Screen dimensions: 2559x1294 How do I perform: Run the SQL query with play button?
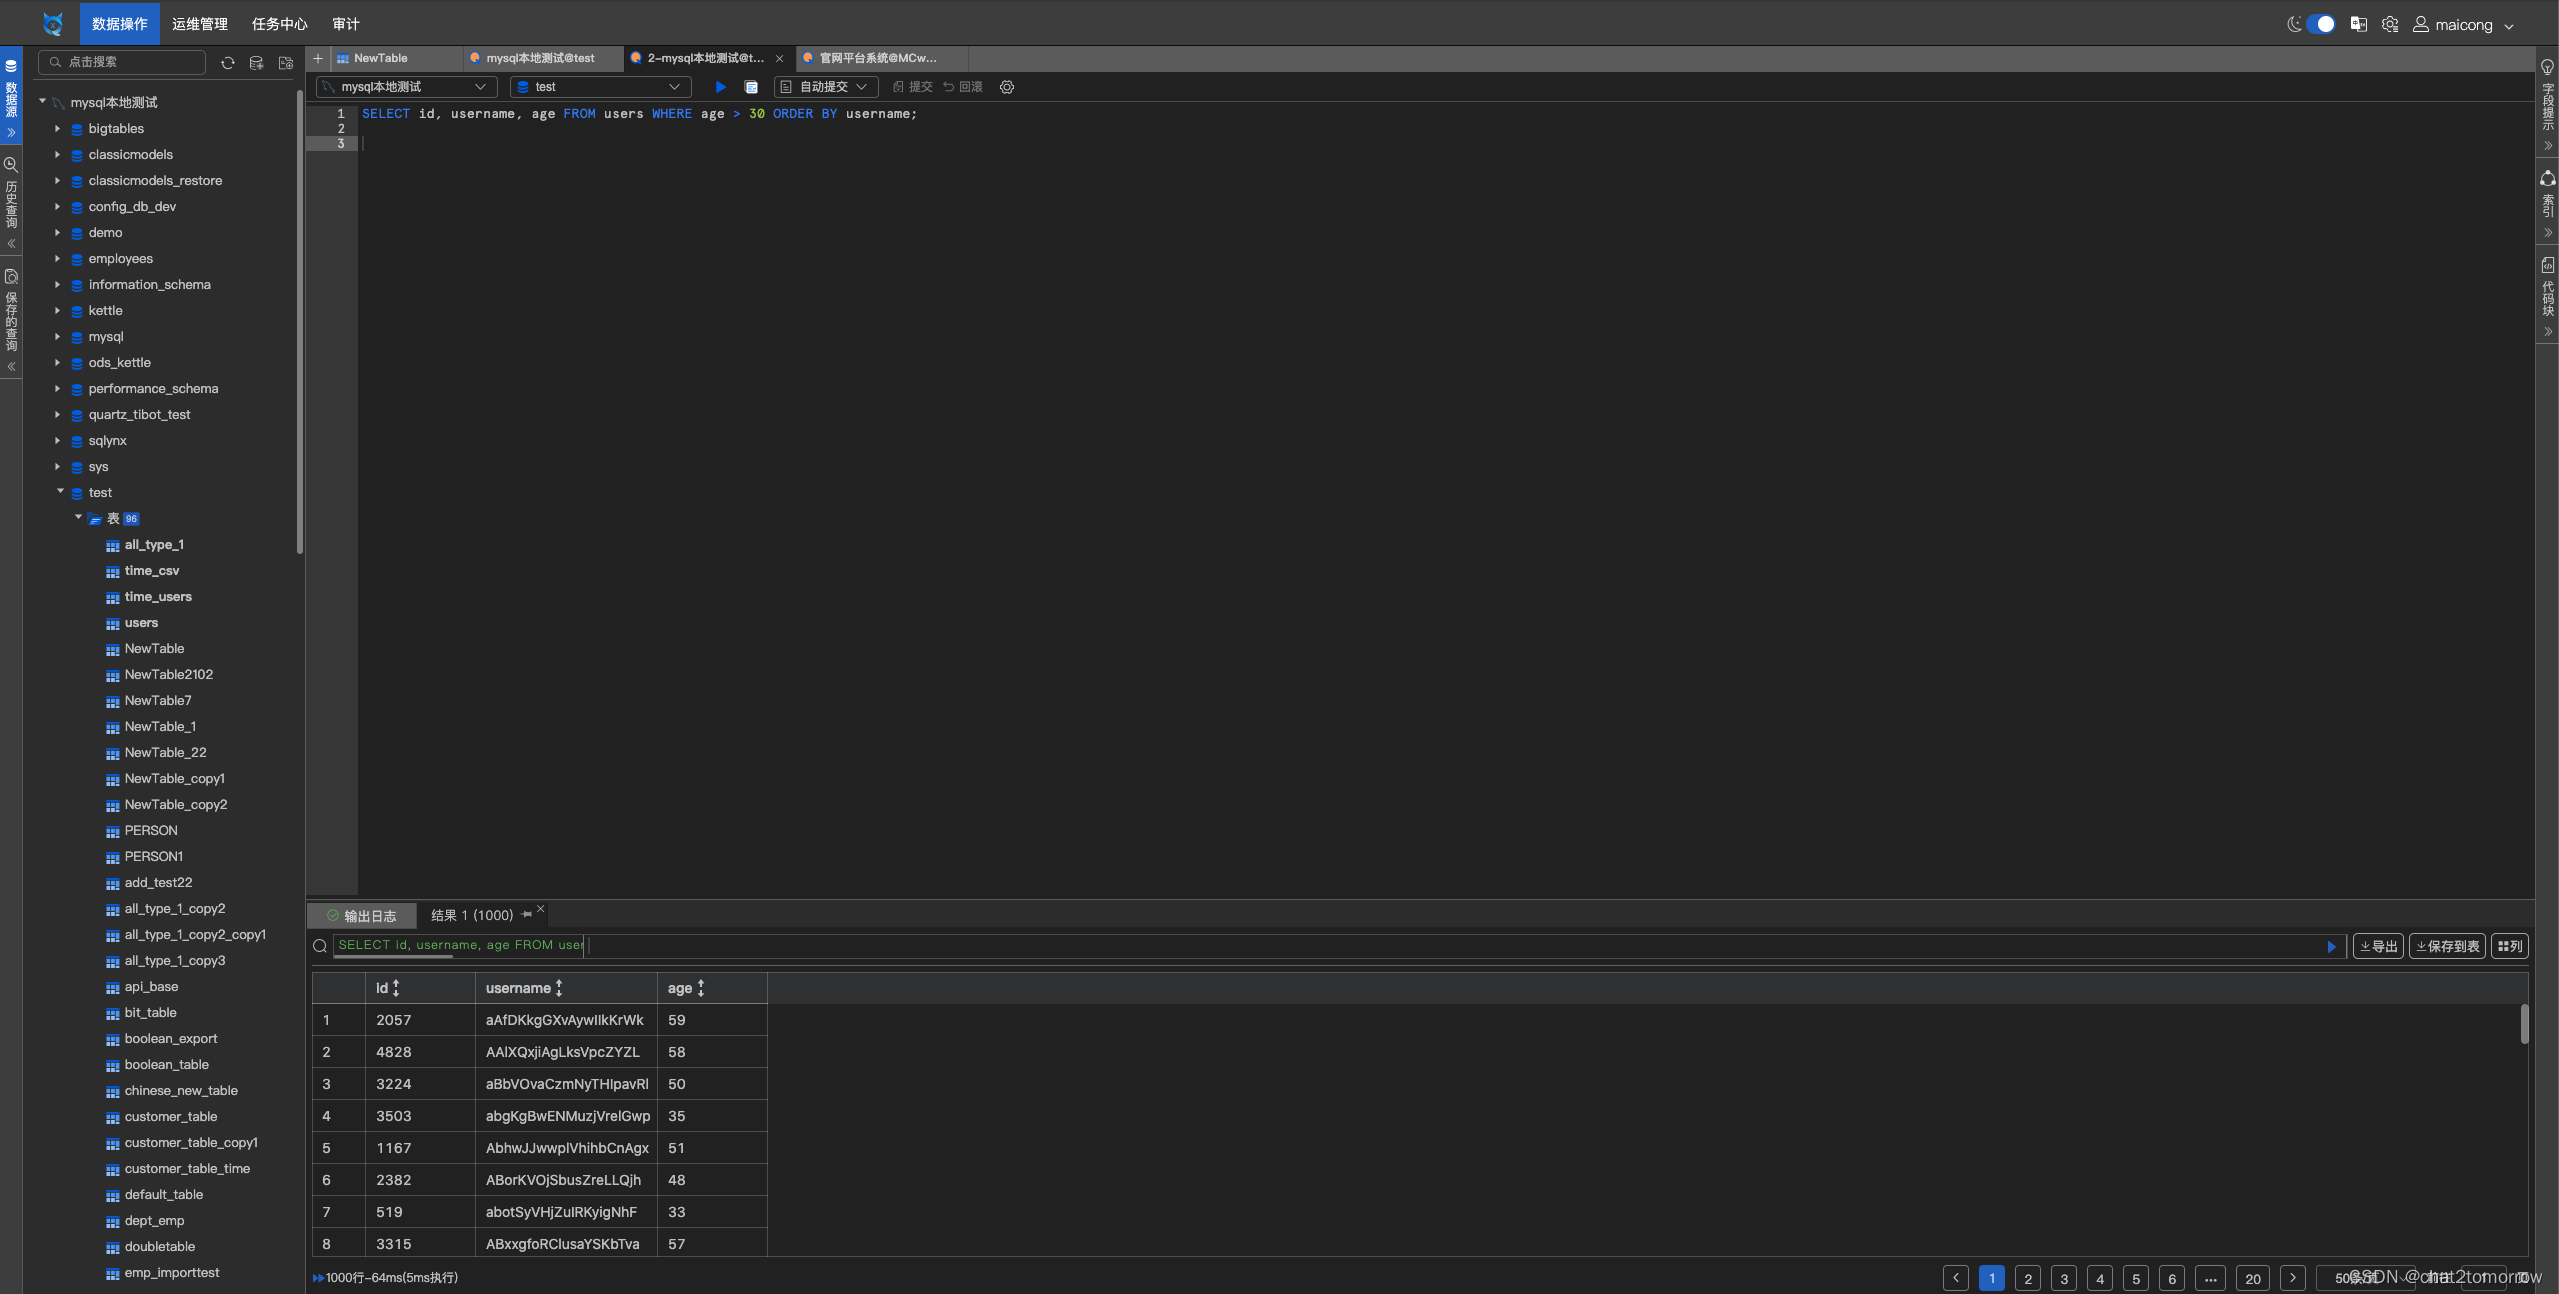click(x=720, y=87)
